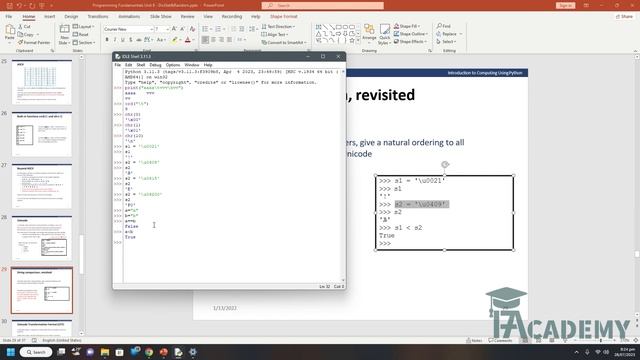Expand the shapes gallery More arrow
The height and width of the screenshot is (360, 640).
pyautogui.click(x=358, y=41)
